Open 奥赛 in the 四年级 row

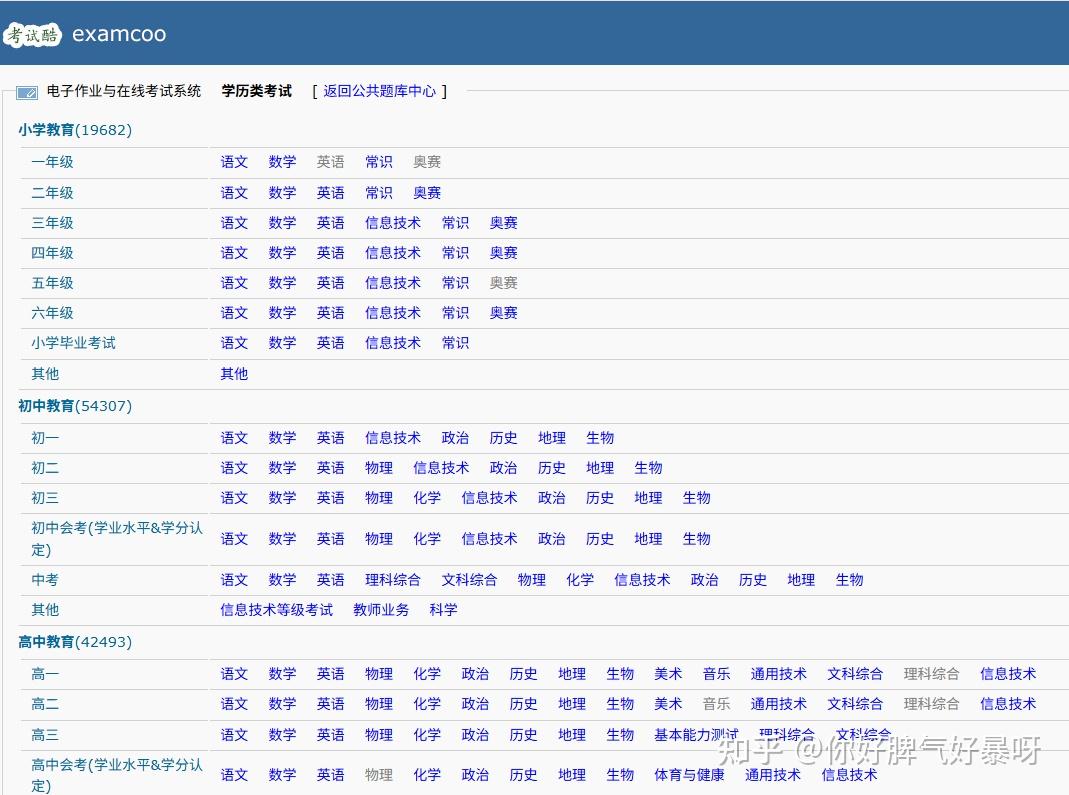click(503, 253)
